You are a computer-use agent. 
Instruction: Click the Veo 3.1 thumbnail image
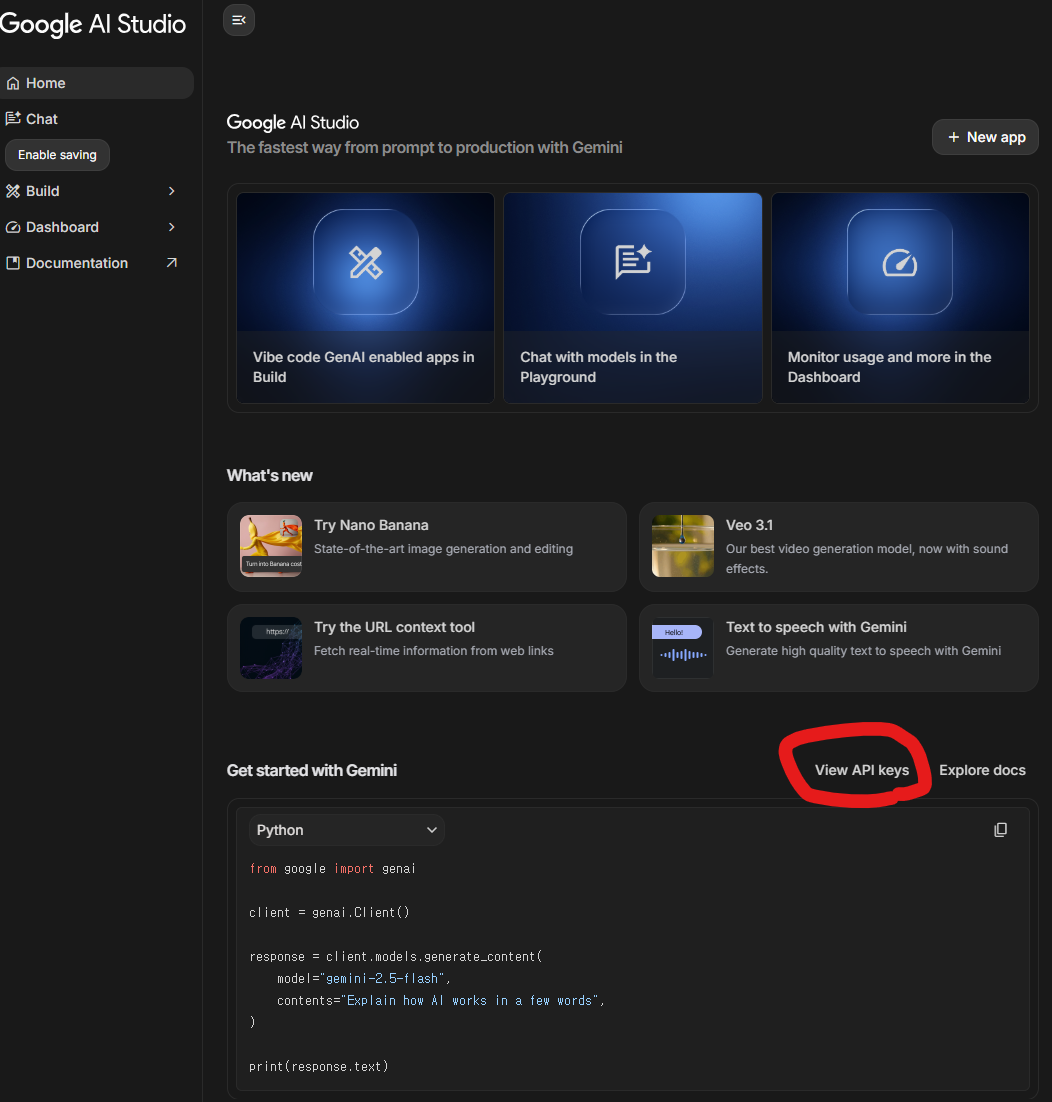[683, 546]
